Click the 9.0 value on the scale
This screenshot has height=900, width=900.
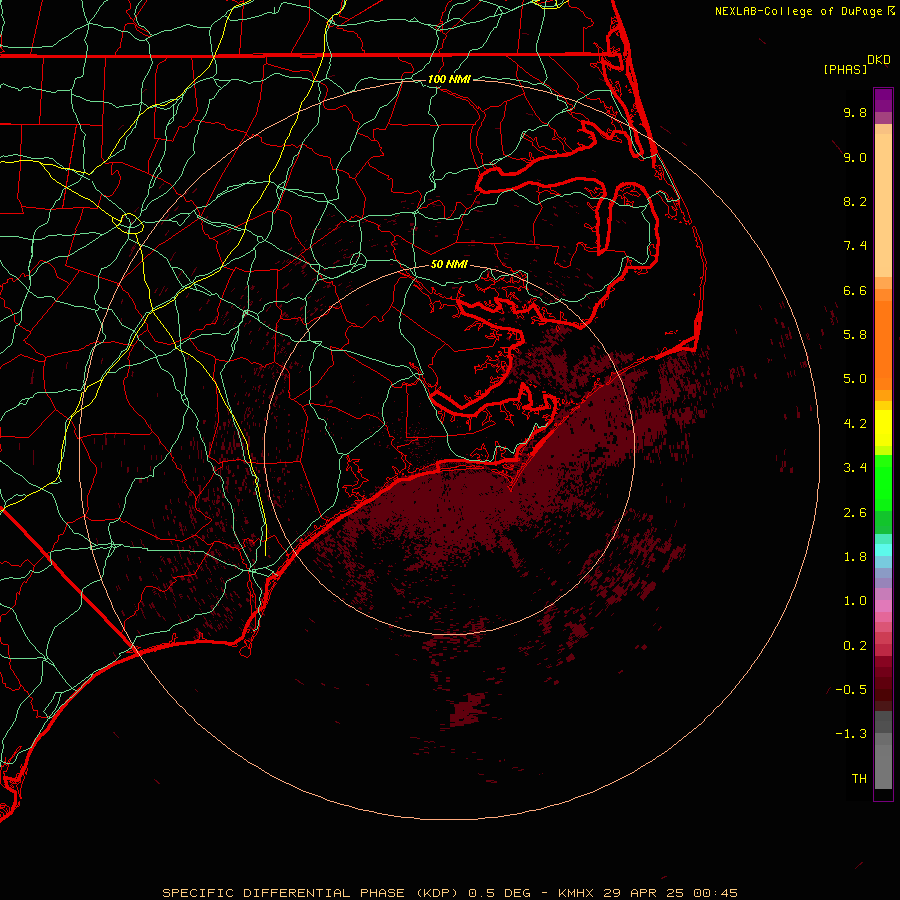[x=855, y=157]
